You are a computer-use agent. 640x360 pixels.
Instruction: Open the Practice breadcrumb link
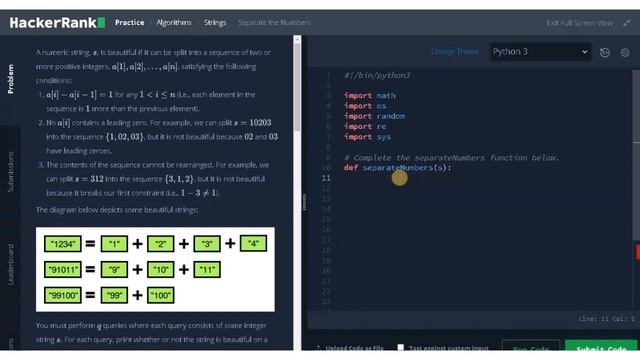pyautogui.click(x=129, y=23)
